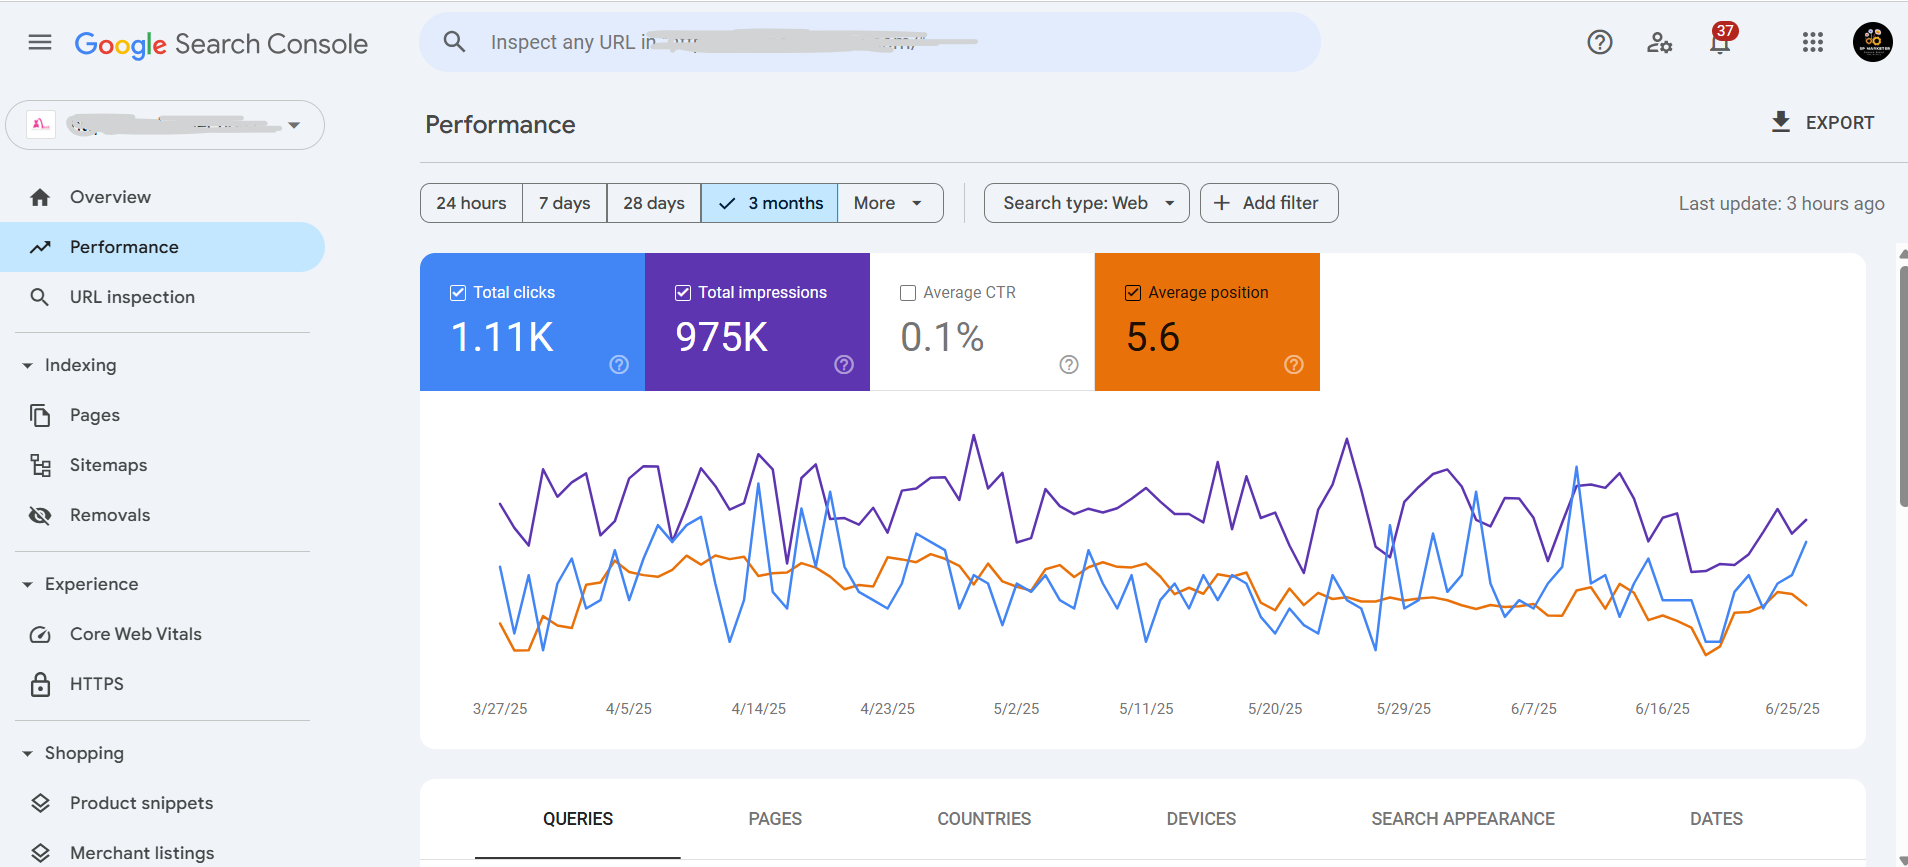Viewport: 1908px width, 867px height.
Task: Click help icon on Average position card
Action: (x=1294, y=365)
